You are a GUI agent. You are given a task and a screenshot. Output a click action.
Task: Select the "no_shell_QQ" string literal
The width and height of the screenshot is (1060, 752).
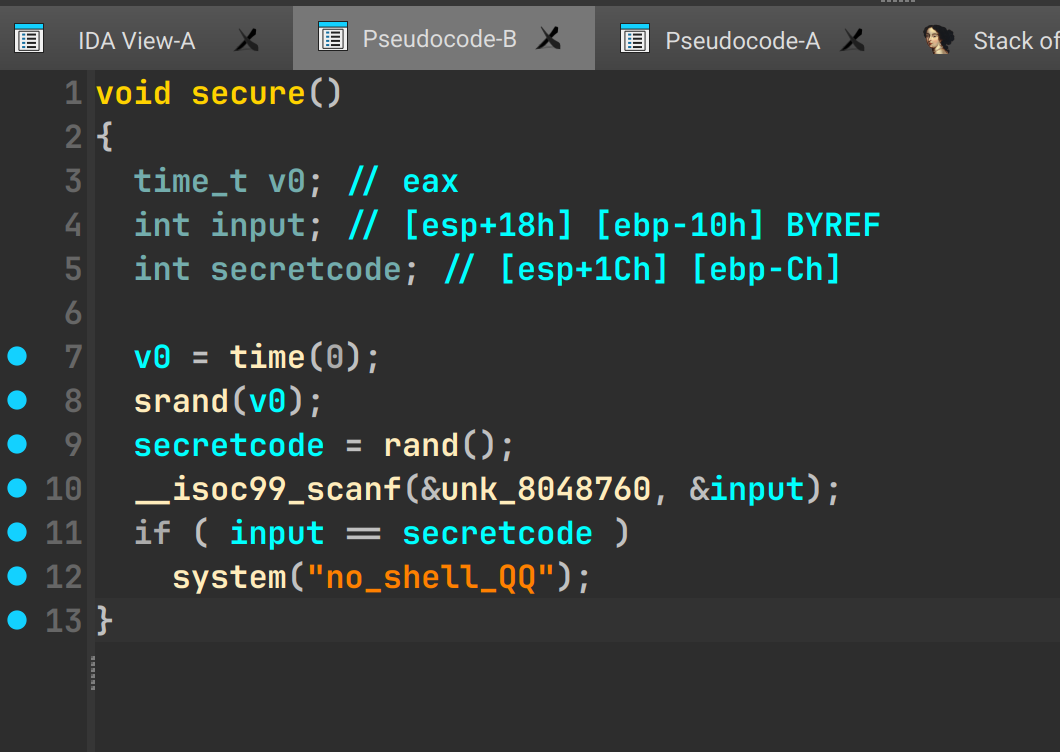[429, 578]
